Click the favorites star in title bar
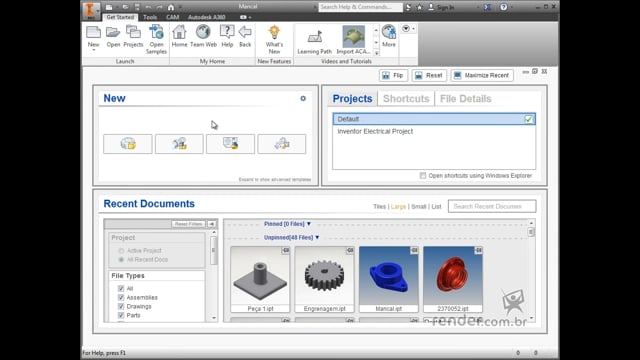This screenshot has width=640, height=360. (x=419, y=7)
